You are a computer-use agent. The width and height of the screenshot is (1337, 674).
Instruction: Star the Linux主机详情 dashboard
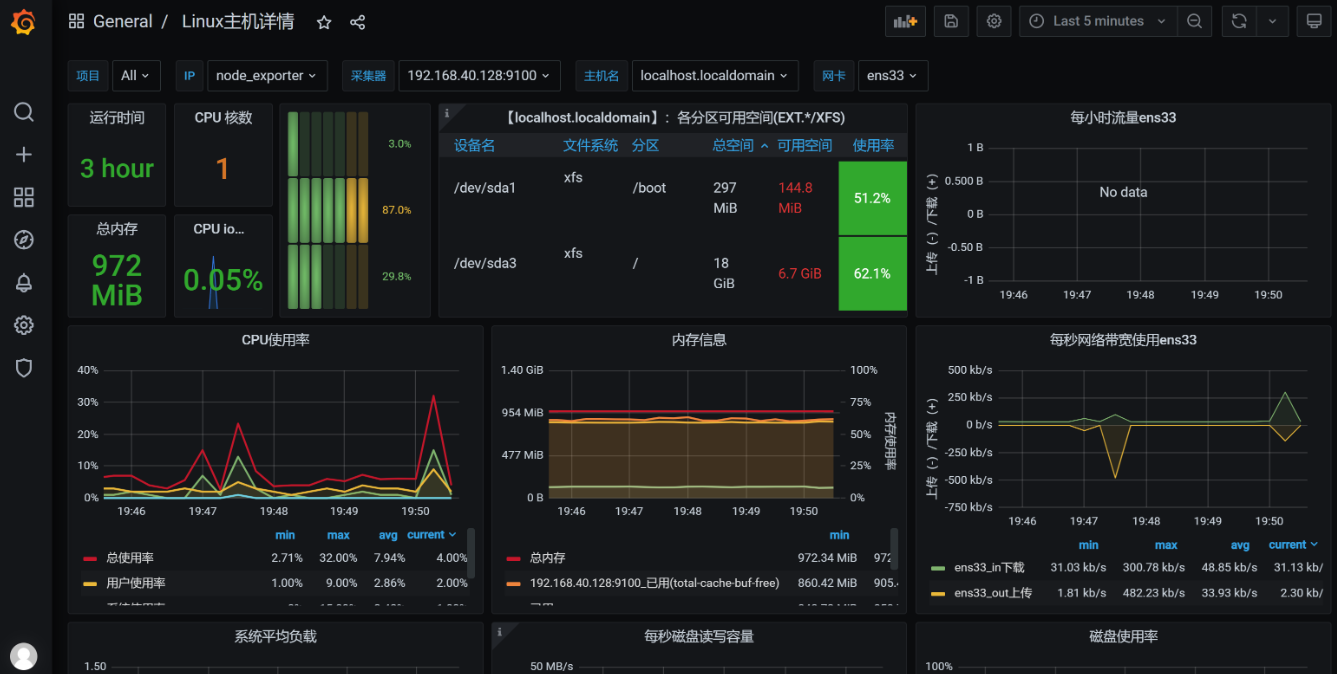click(x=324, y=22)
